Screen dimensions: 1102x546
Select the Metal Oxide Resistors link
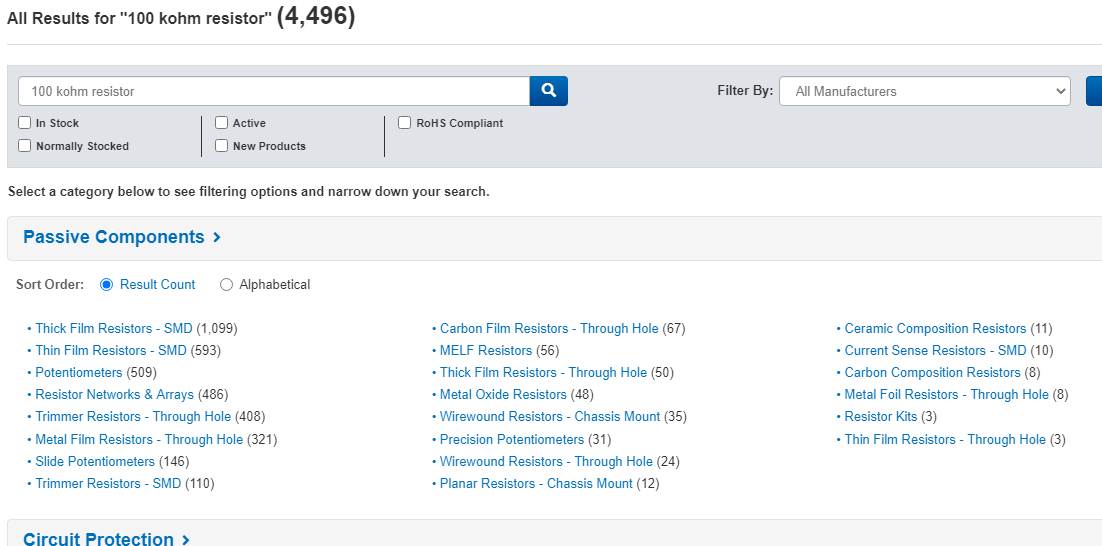pyautogui.click(x=503, y=394)
